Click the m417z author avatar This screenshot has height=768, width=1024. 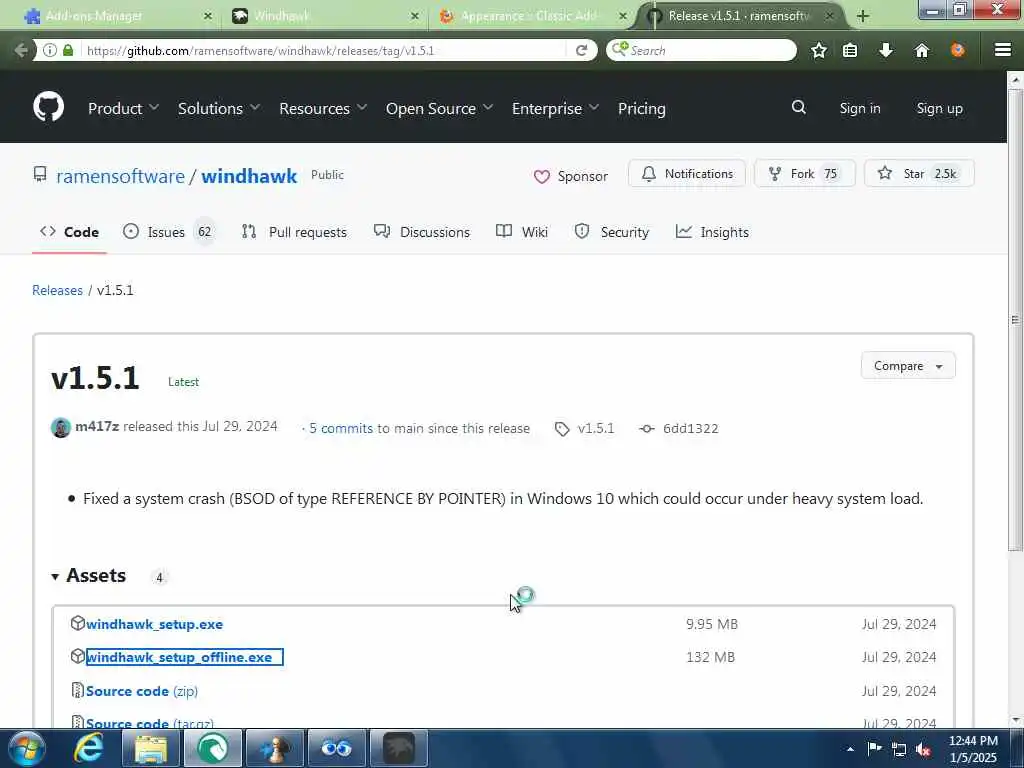[61, 428]
